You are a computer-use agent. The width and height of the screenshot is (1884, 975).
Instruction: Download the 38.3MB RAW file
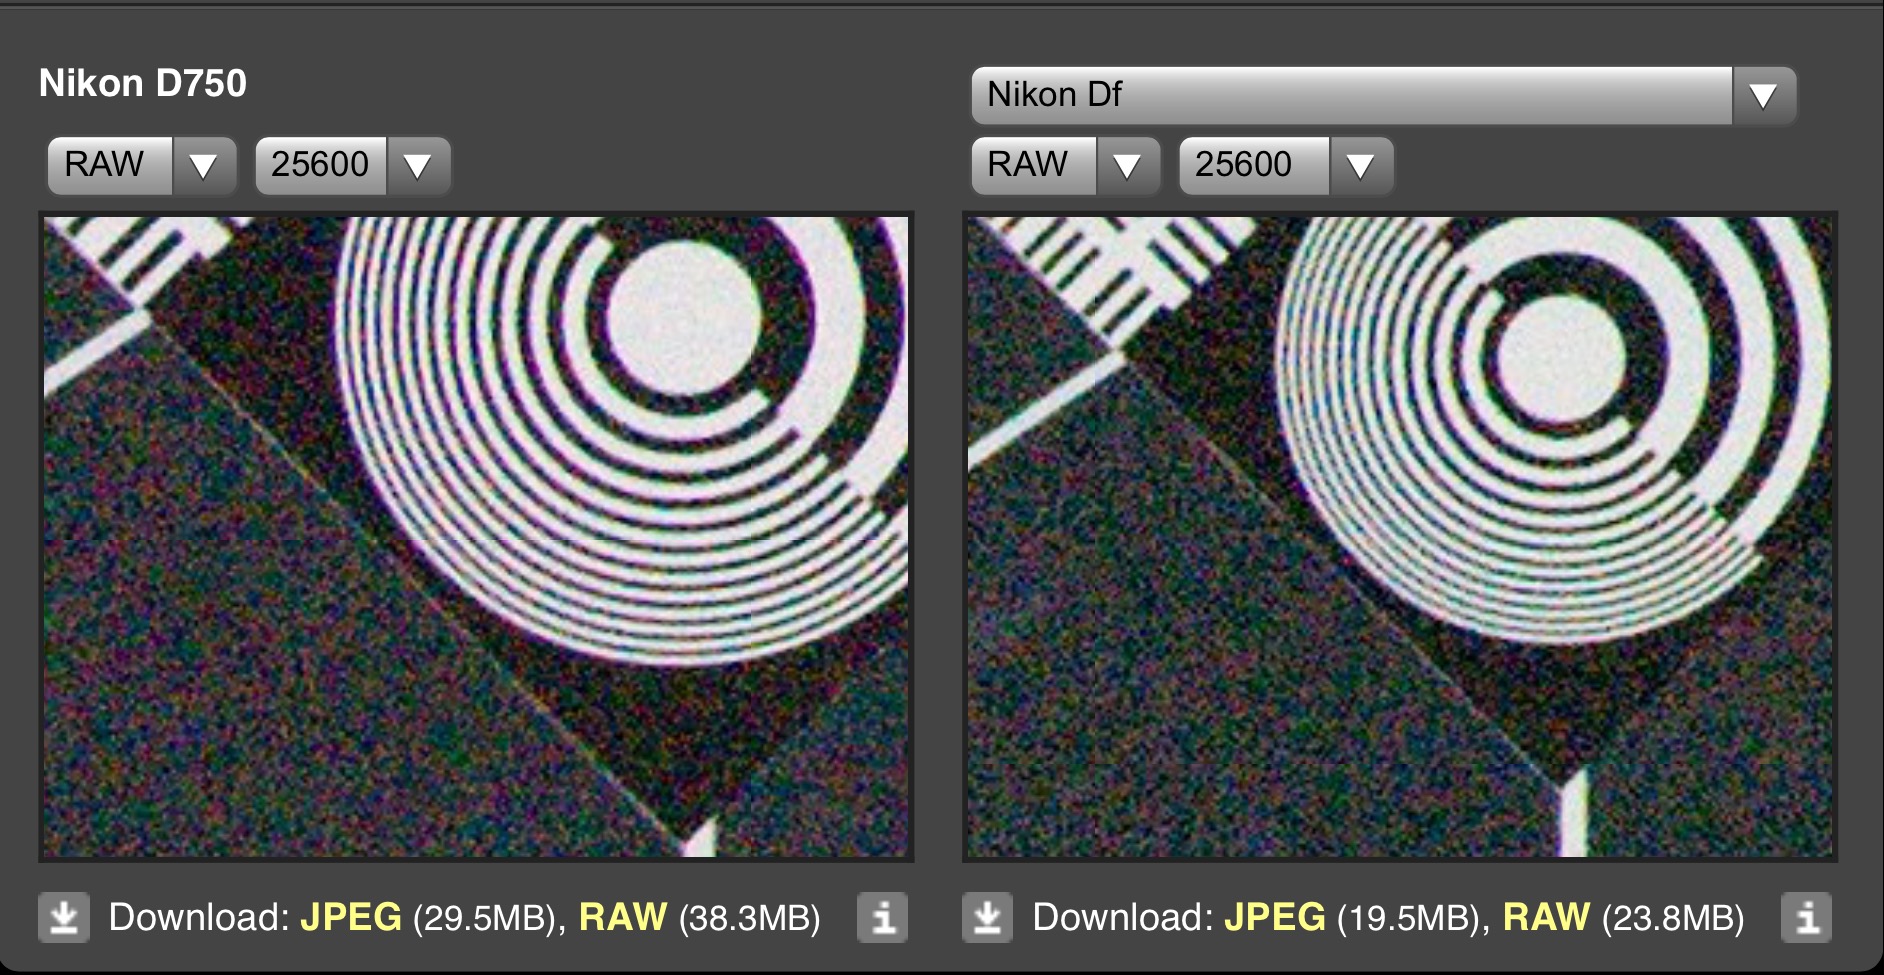pos(622,917)
